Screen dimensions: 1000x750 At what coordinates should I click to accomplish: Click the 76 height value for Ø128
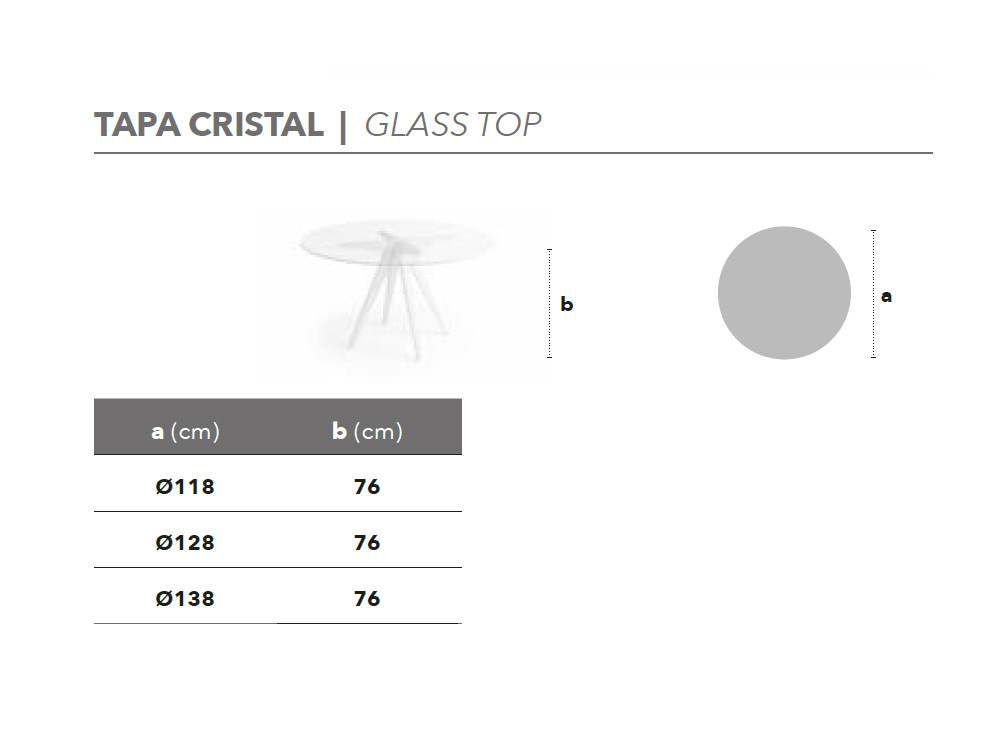[x=367, y=543]
